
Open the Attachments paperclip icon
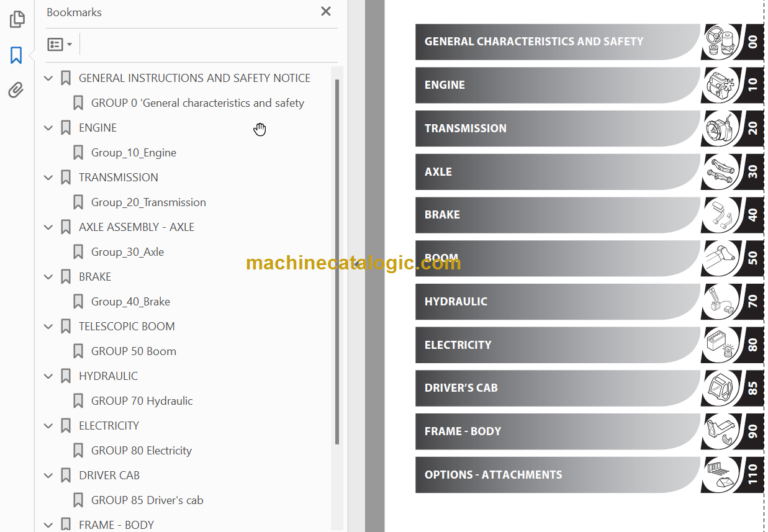(16, 90)
